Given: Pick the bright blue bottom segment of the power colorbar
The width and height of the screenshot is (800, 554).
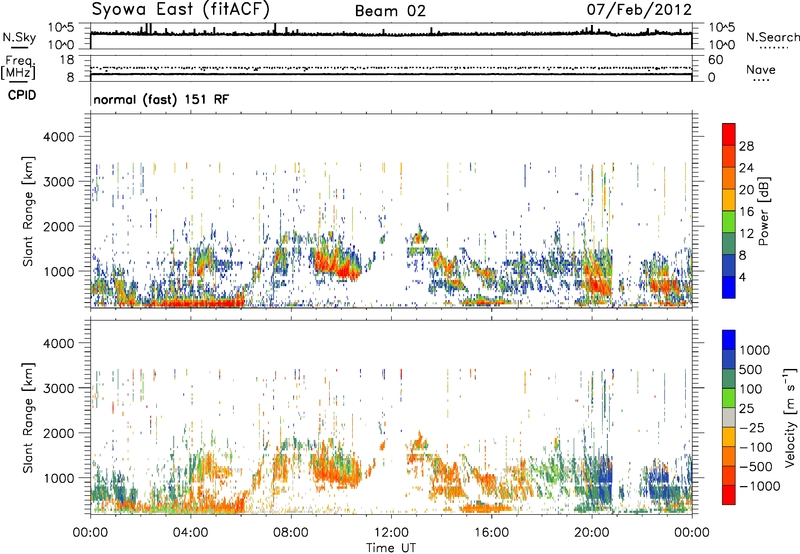Looking at the screenshot, I should click(x=729, y=287).
